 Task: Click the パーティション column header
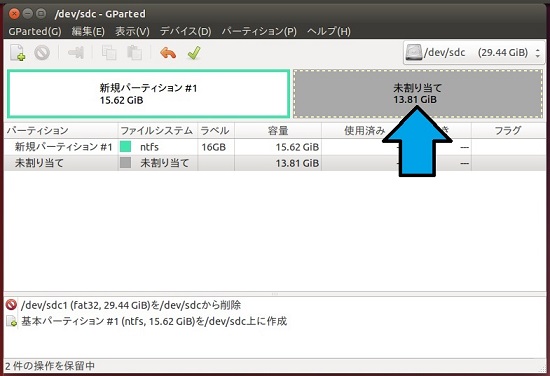click(61, 130)
